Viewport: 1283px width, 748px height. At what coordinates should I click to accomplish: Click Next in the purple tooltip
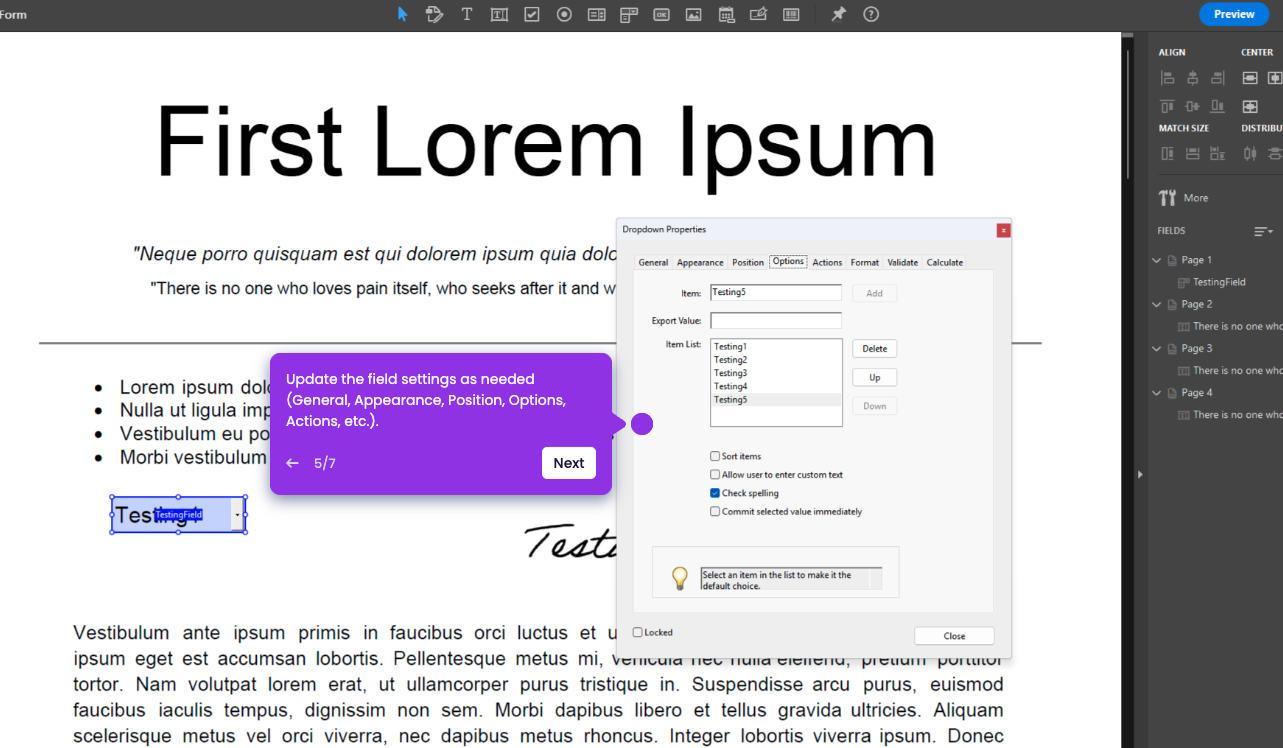pyautogui.click(x=569, y=463)
